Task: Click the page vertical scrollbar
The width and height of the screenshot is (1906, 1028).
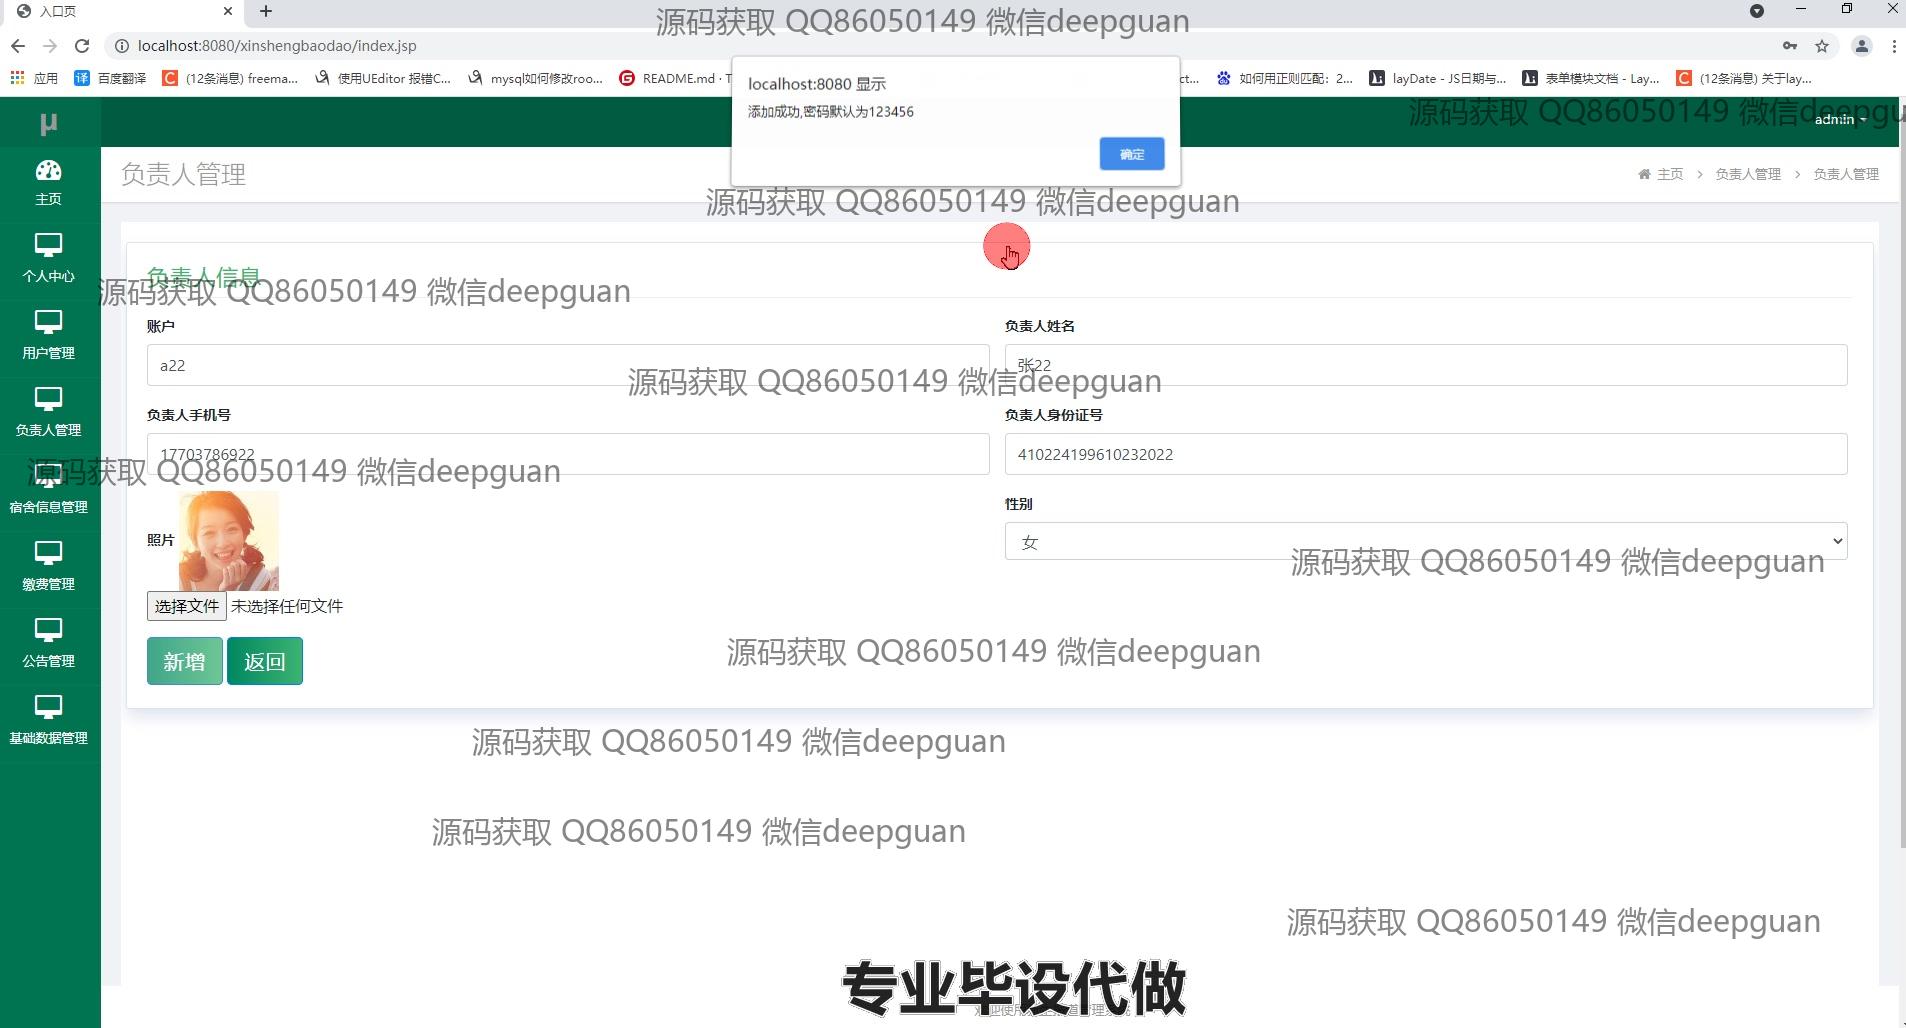Action: pyautogui.click(x=1902, y=480)
